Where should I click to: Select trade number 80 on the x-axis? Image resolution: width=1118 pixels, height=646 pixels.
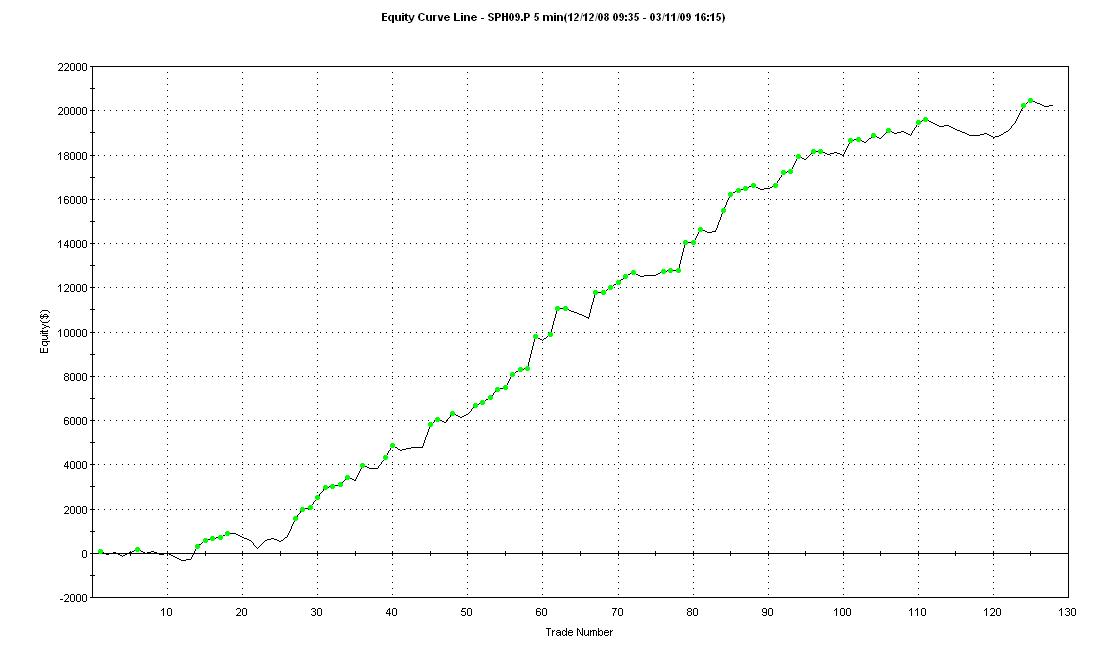tap(692, 612)
